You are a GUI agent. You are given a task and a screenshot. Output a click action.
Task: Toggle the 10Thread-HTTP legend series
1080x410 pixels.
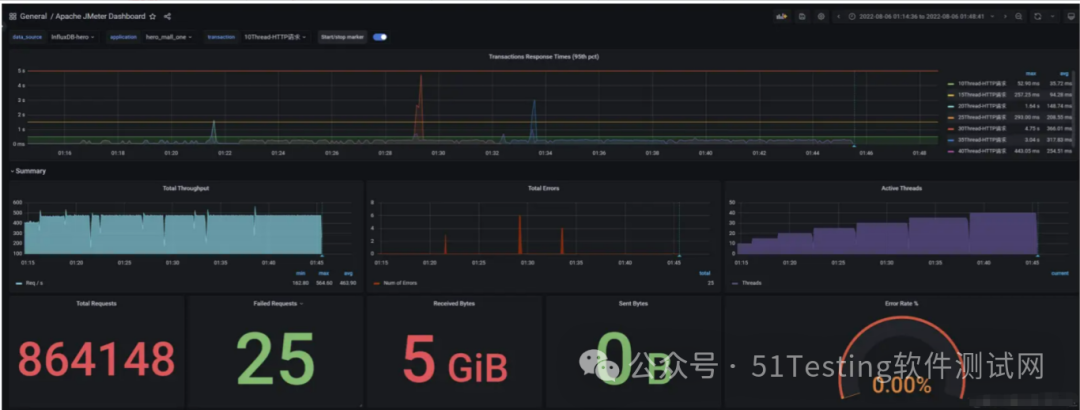pyautogui.click(x=982, y=83)
